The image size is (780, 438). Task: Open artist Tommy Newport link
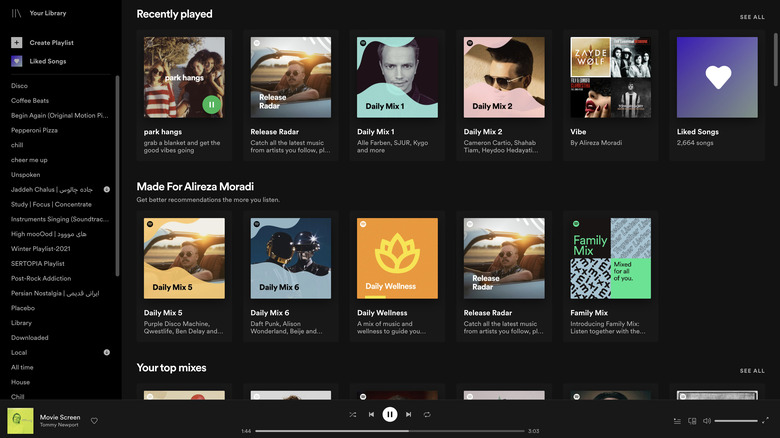(59, 425)
